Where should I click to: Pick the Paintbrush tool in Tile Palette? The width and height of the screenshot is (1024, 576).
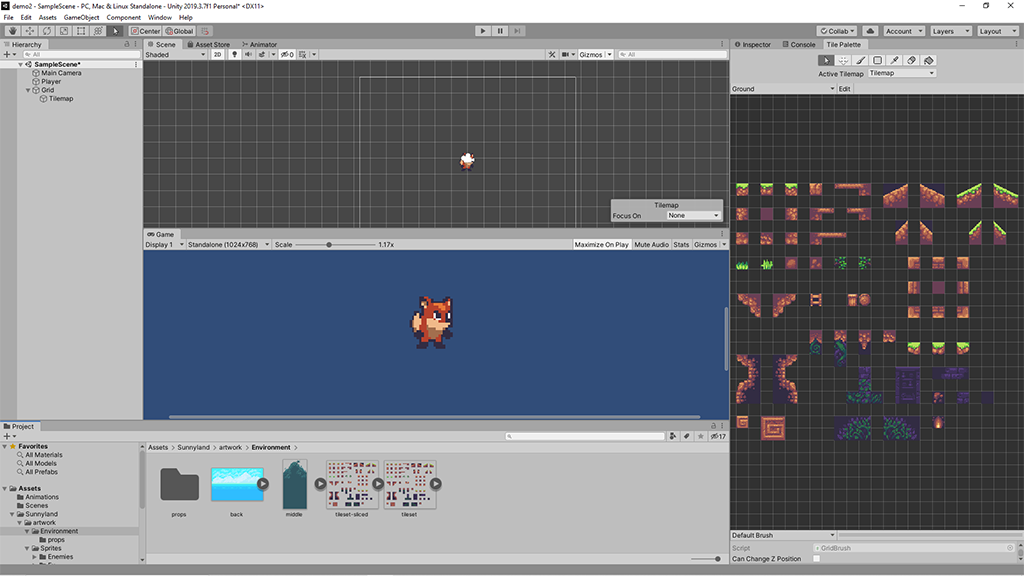click(860, 60)
